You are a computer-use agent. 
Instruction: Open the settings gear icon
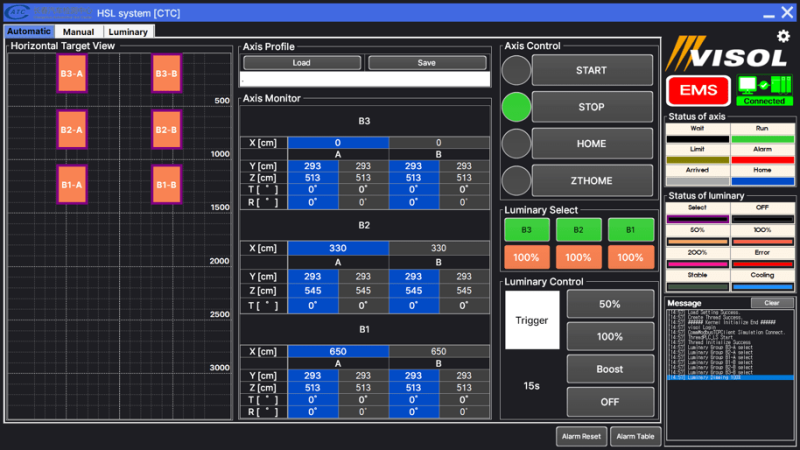click(x=783, y=36)
